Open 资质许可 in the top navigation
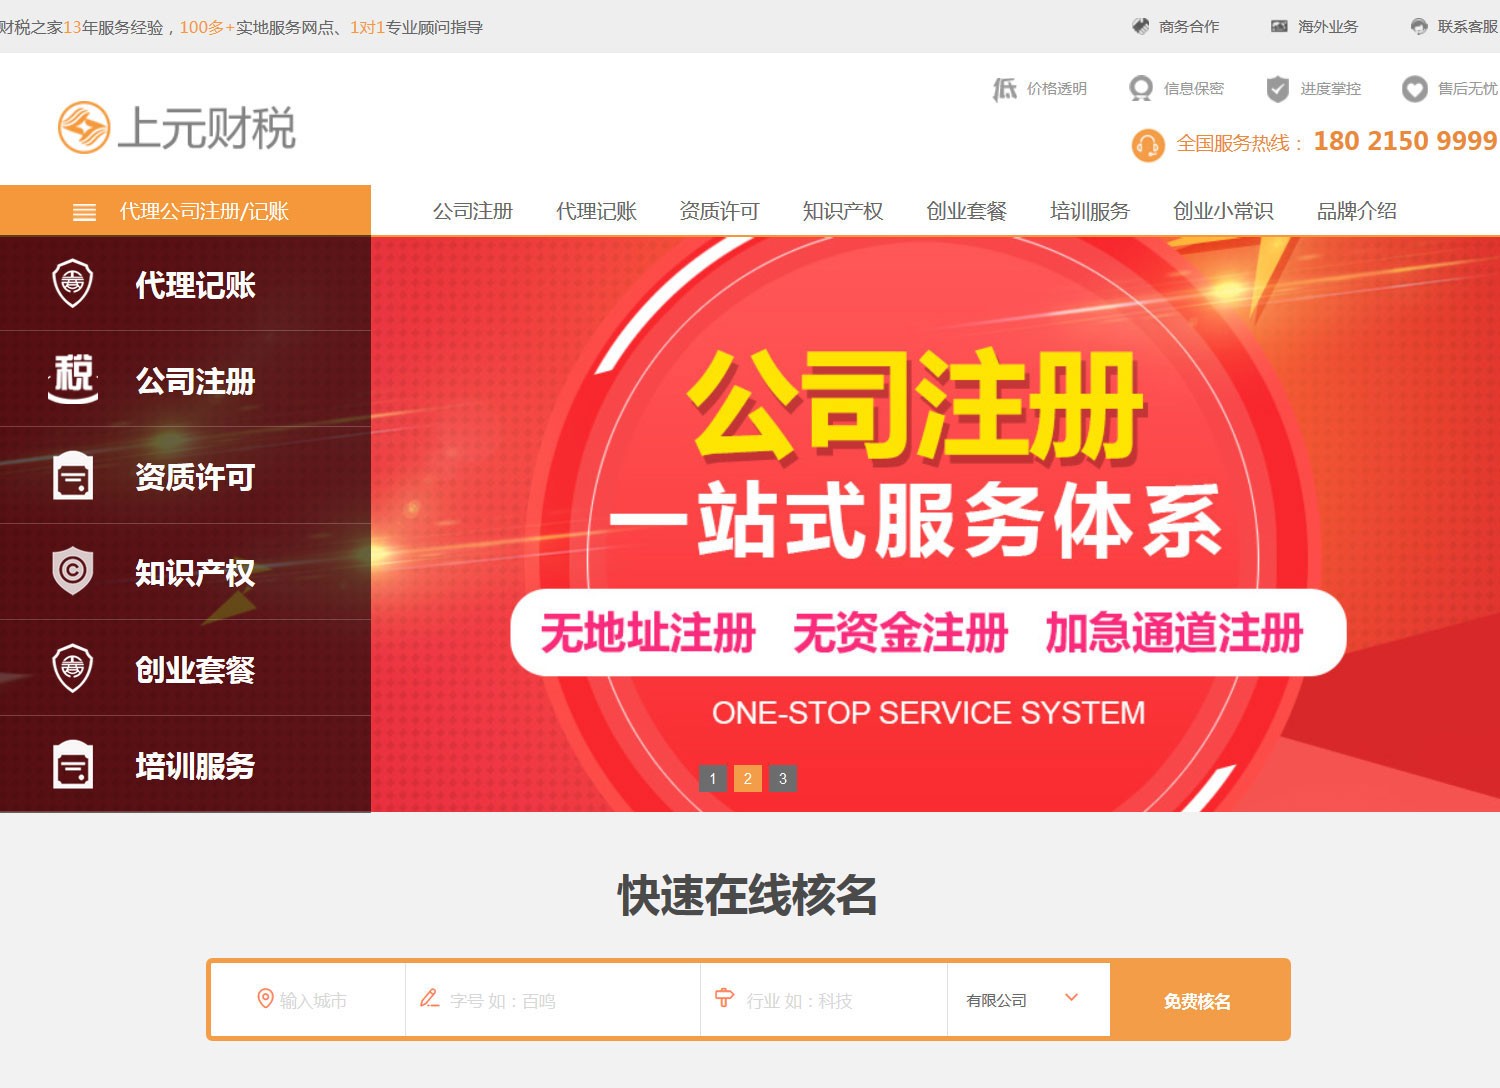Screen dimensions: 1500x1088 point(719,211)
